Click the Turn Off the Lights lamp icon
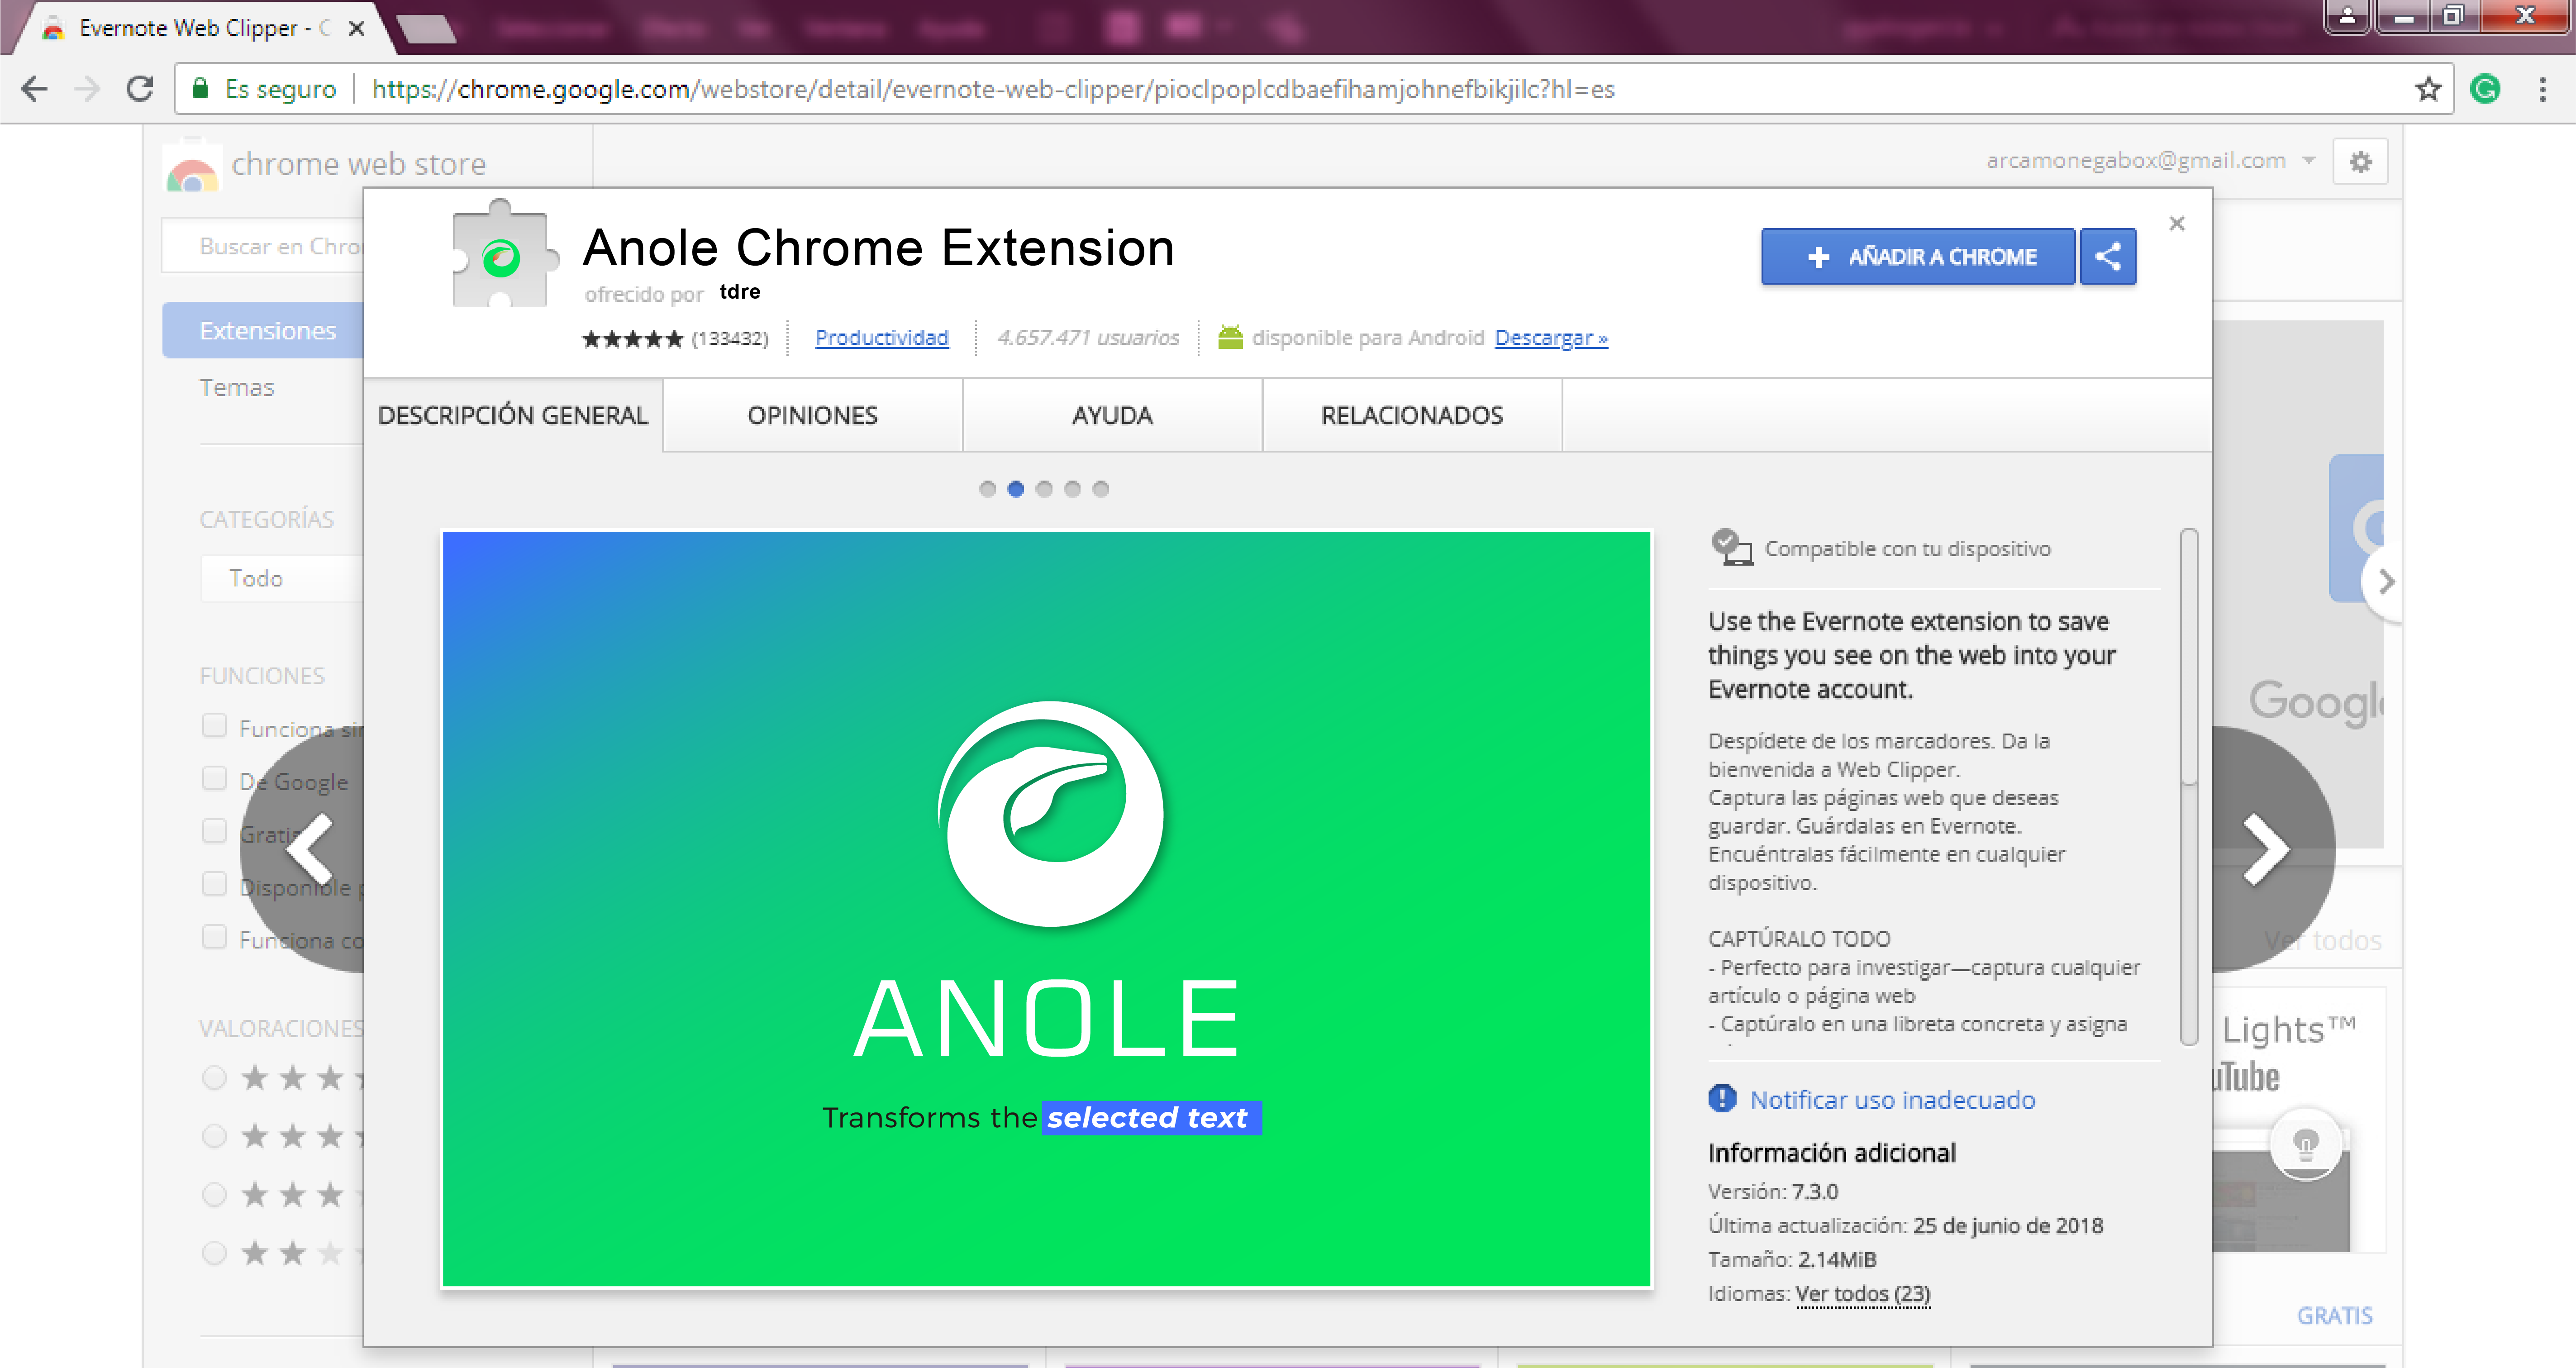Image resolution: width=2576 pixels, height=1368 pixels. click(2306, 1143)
